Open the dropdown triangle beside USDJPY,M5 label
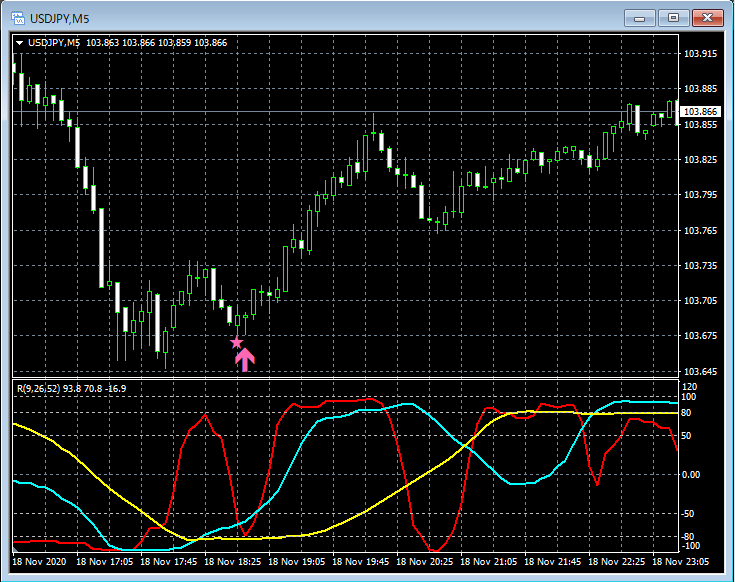 pyautogui.click(x=19, y=42)
